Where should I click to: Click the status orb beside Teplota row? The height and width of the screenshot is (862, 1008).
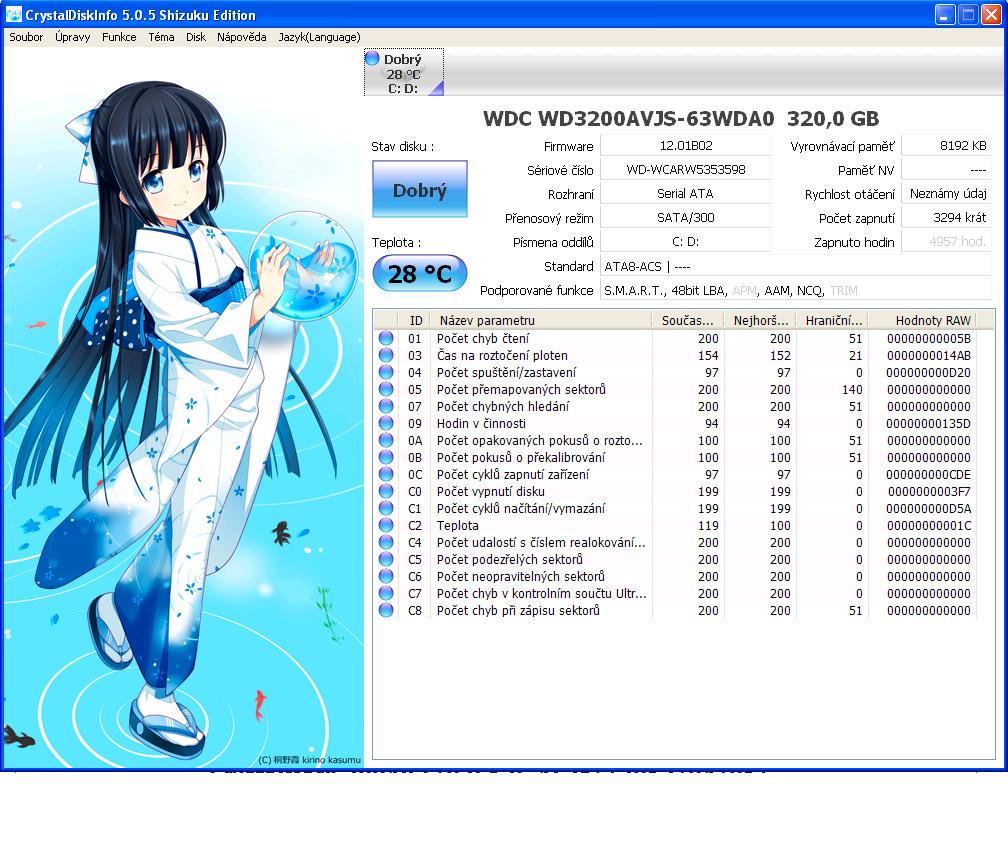click(386, 526)
